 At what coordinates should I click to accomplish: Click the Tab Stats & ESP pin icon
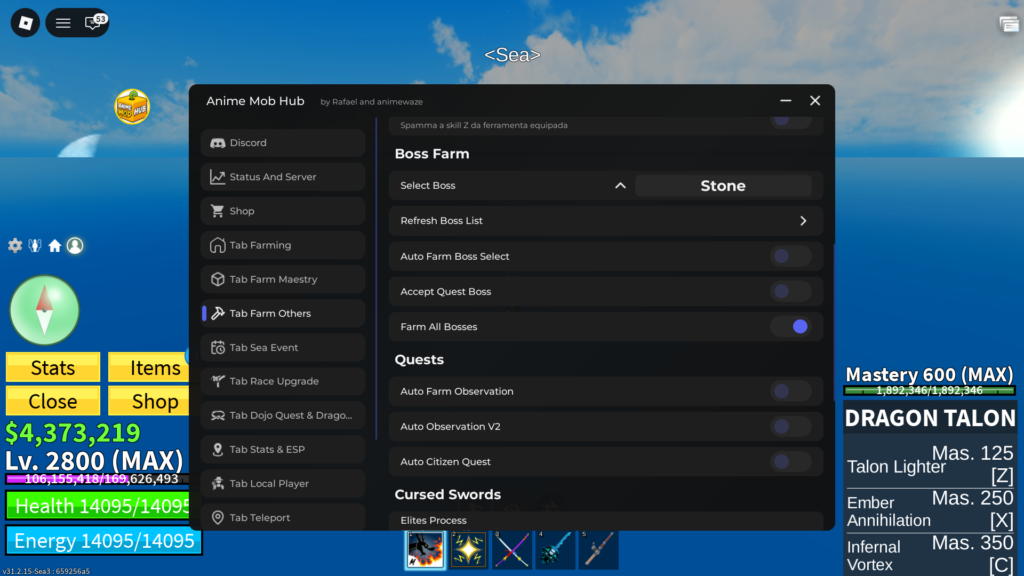tap(217, 449)
